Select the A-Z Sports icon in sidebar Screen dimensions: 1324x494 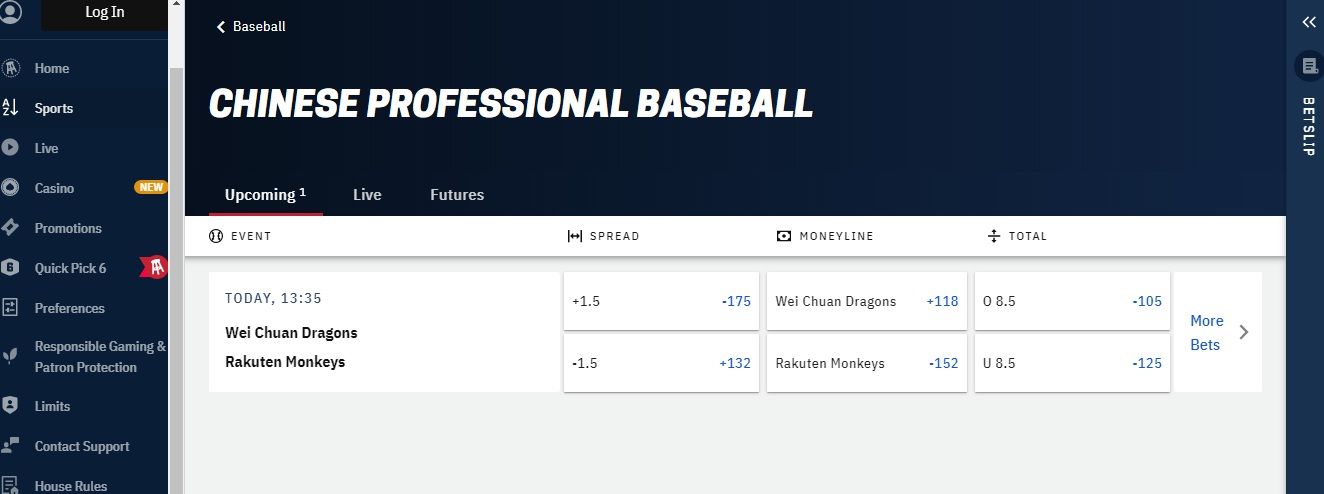pos(10,108)
